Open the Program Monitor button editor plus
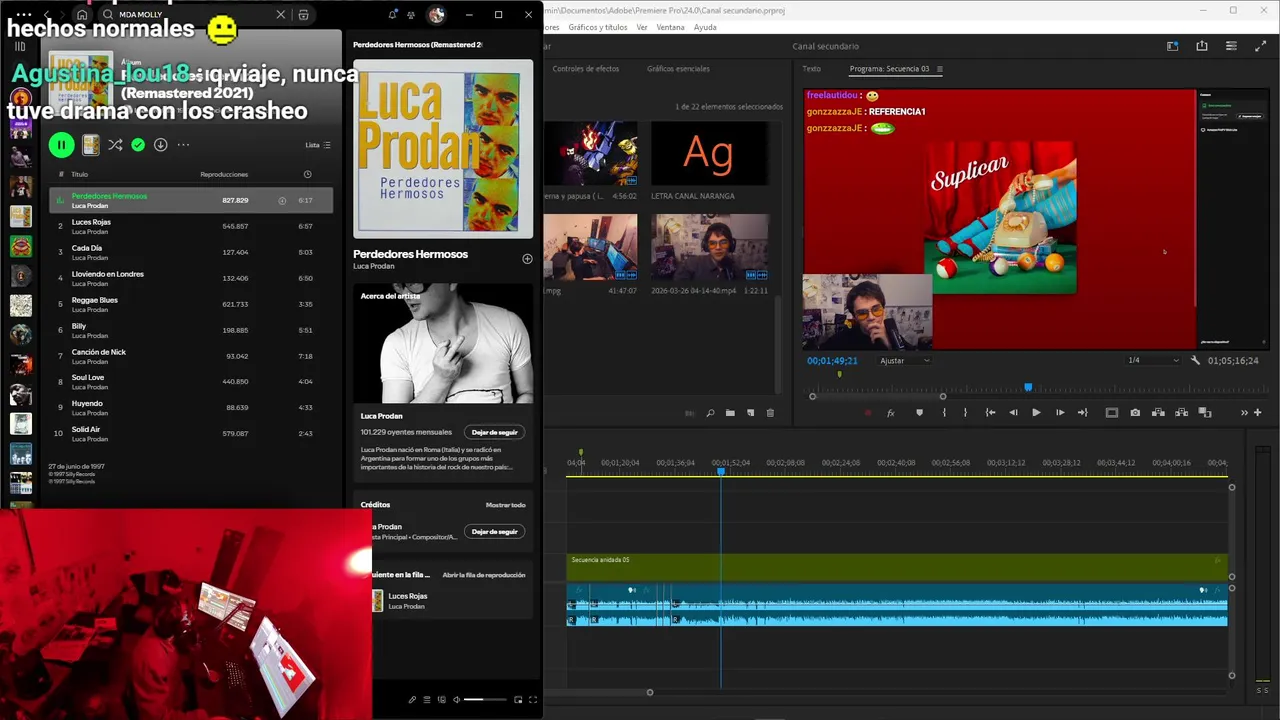The image size is (1280, 720). [x=1257, y=412]
